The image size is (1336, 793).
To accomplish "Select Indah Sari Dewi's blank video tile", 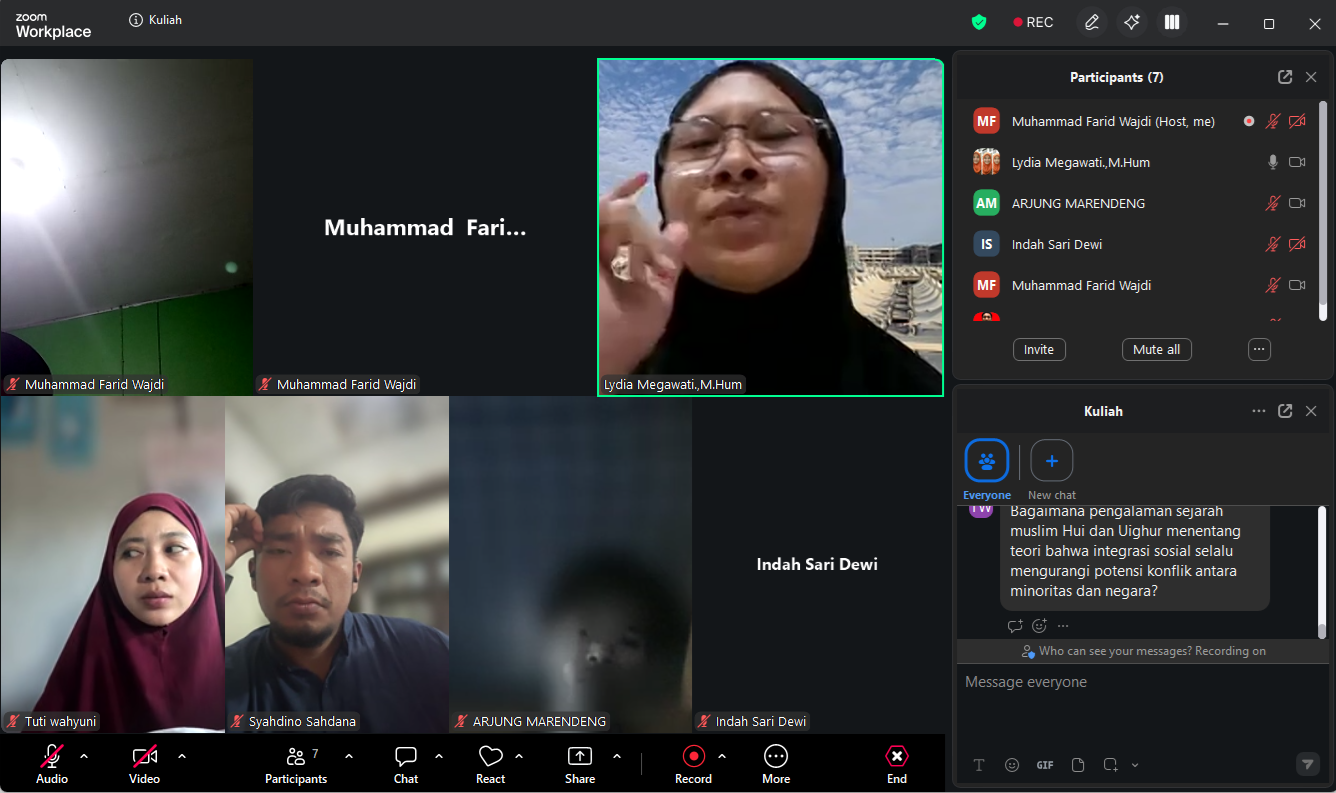I will coord(817,565).
